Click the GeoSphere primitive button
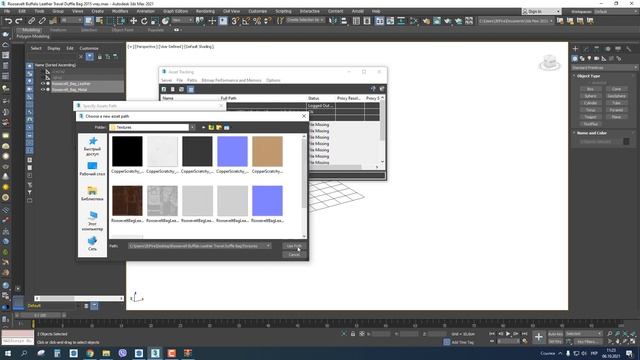This screenshot has width=640, height=360. [616, 96]
